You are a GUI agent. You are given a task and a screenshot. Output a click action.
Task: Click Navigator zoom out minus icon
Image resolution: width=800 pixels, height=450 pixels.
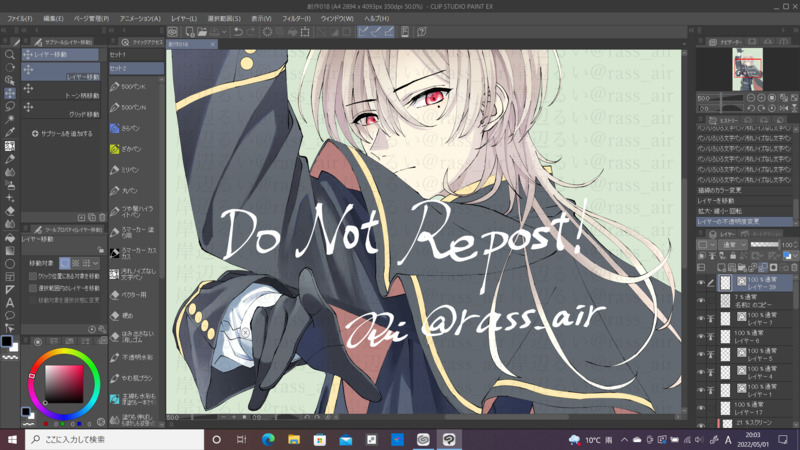(751, 98)
